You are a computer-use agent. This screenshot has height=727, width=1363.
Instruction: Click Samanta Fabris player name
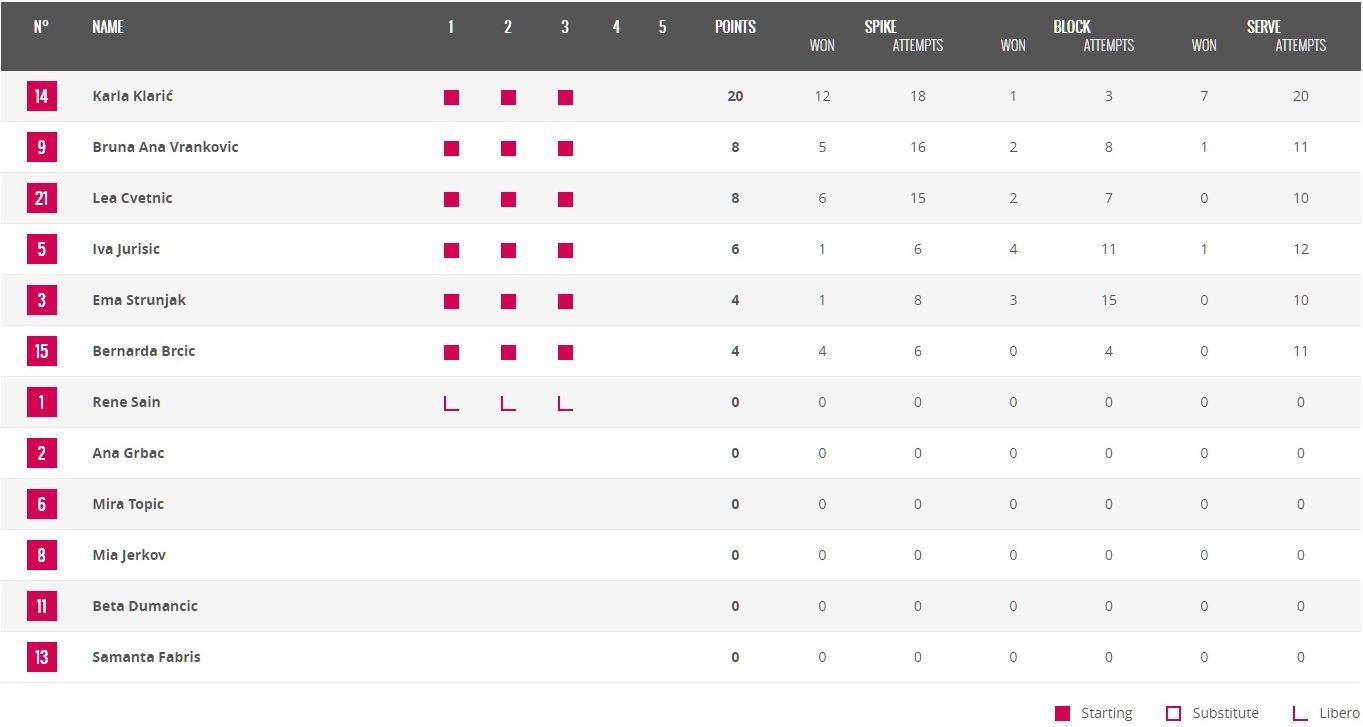[x=146, y=657]
